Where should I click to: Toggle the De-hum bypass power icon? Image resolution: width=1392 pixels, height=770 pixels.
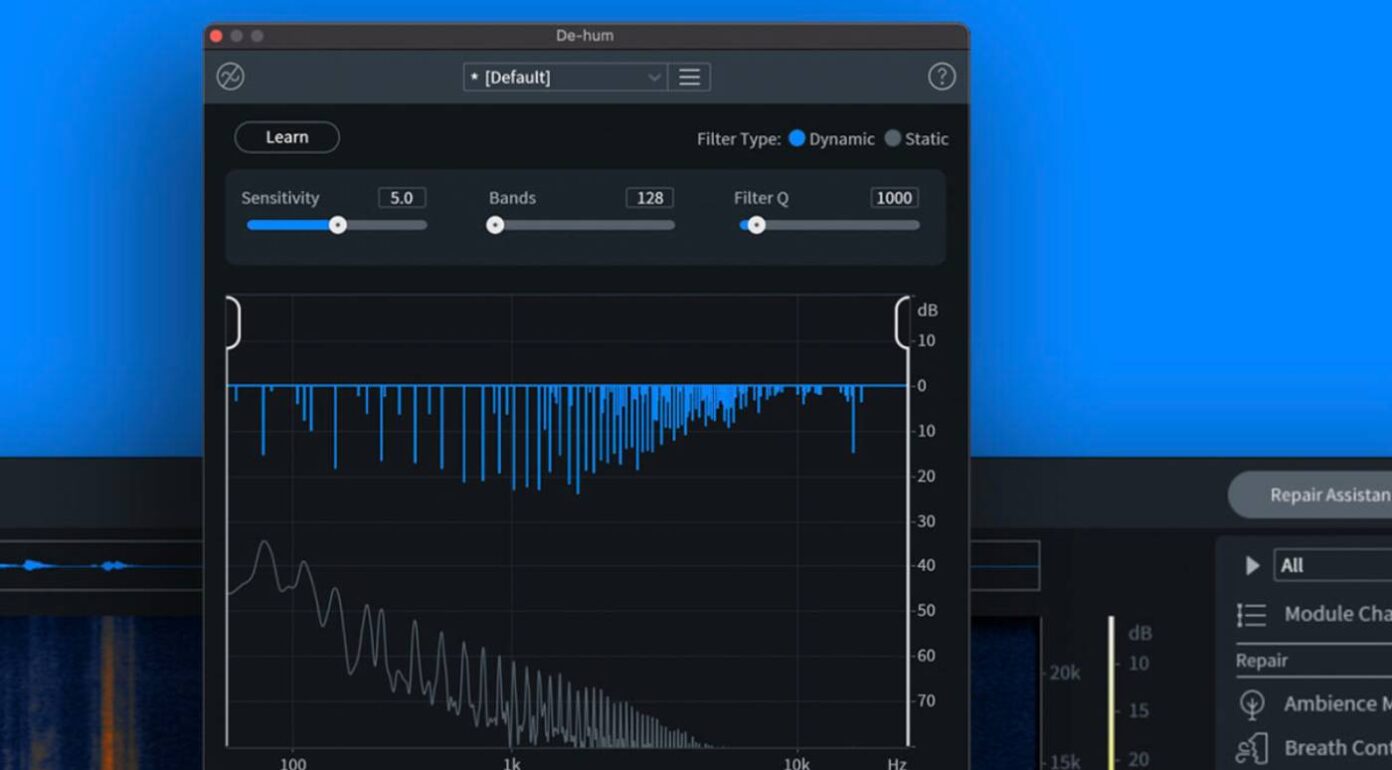click(x=229, y=77)
